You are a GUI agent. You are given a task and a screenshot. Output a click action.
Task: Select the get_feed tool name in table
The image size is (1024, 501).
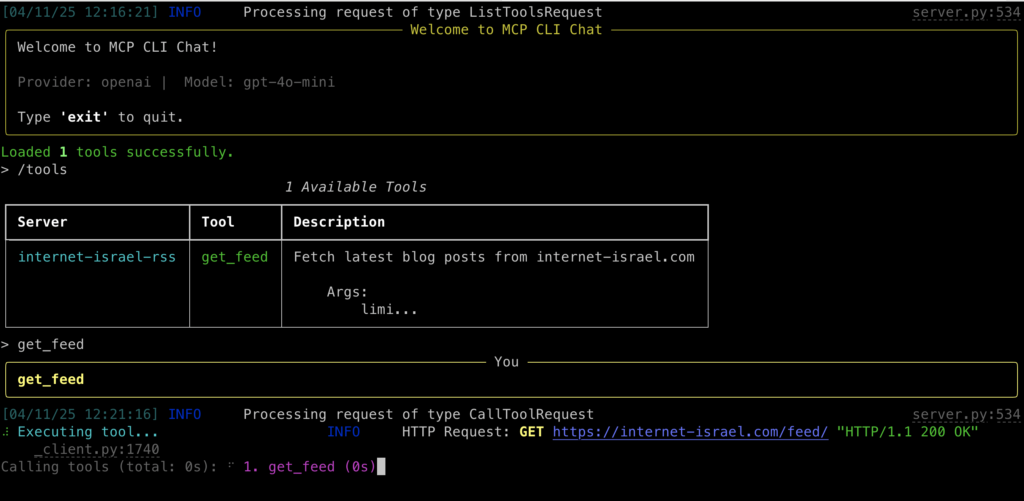coord(234,257)
